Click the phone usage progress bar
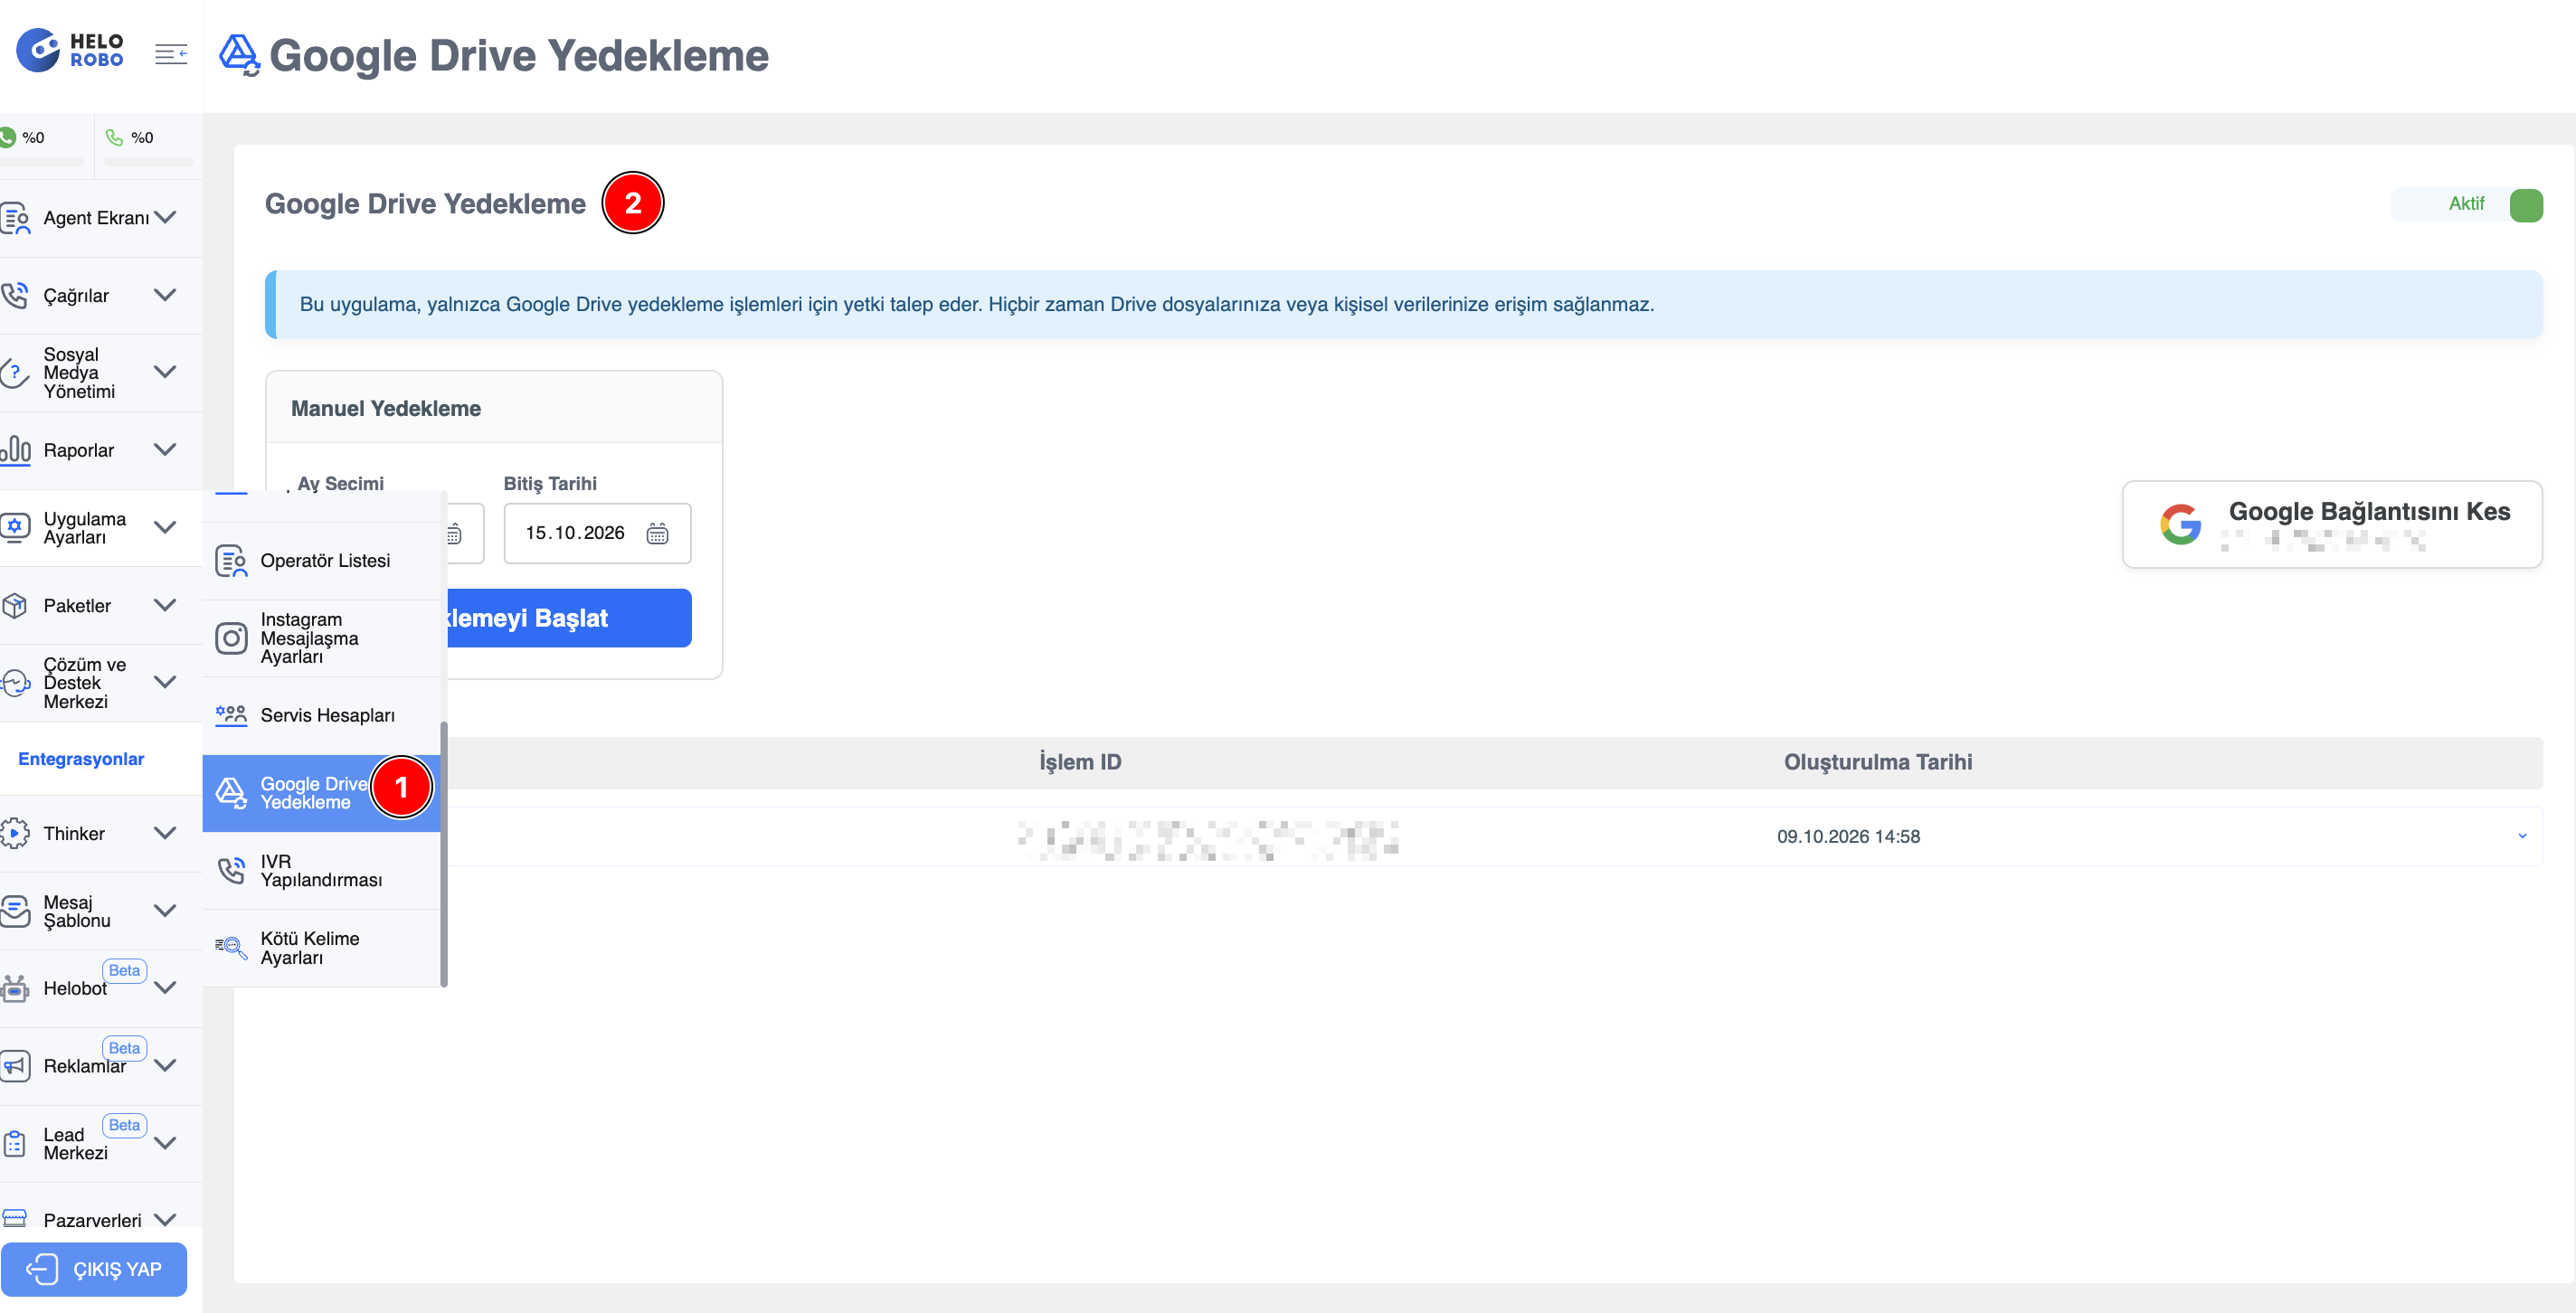This screenshot has width=2576, height=1313. point(148,161)
